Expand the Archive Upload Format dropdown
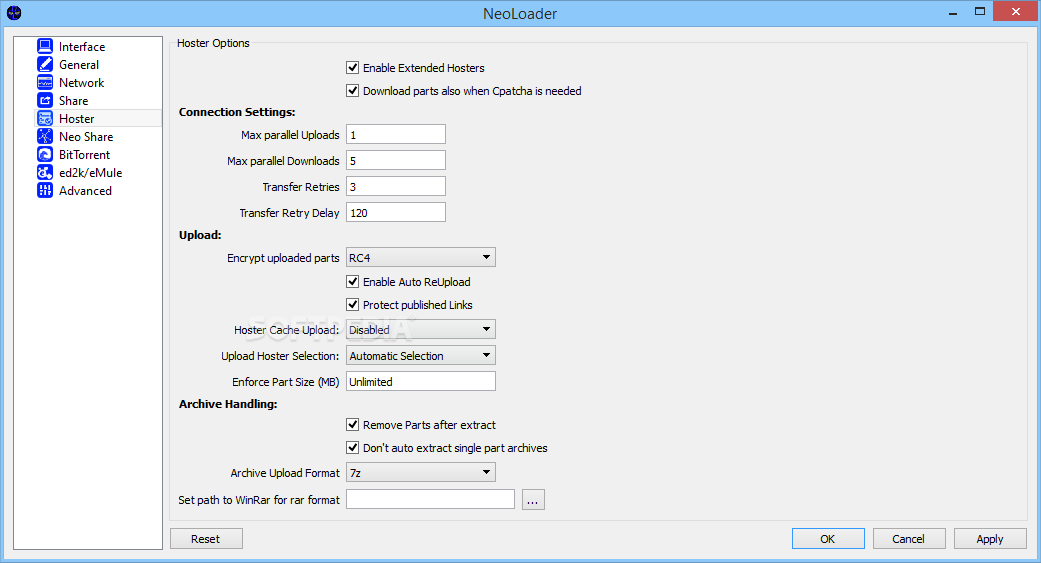The width and height of the screenshot is (1041, 563). pos(421,473)
